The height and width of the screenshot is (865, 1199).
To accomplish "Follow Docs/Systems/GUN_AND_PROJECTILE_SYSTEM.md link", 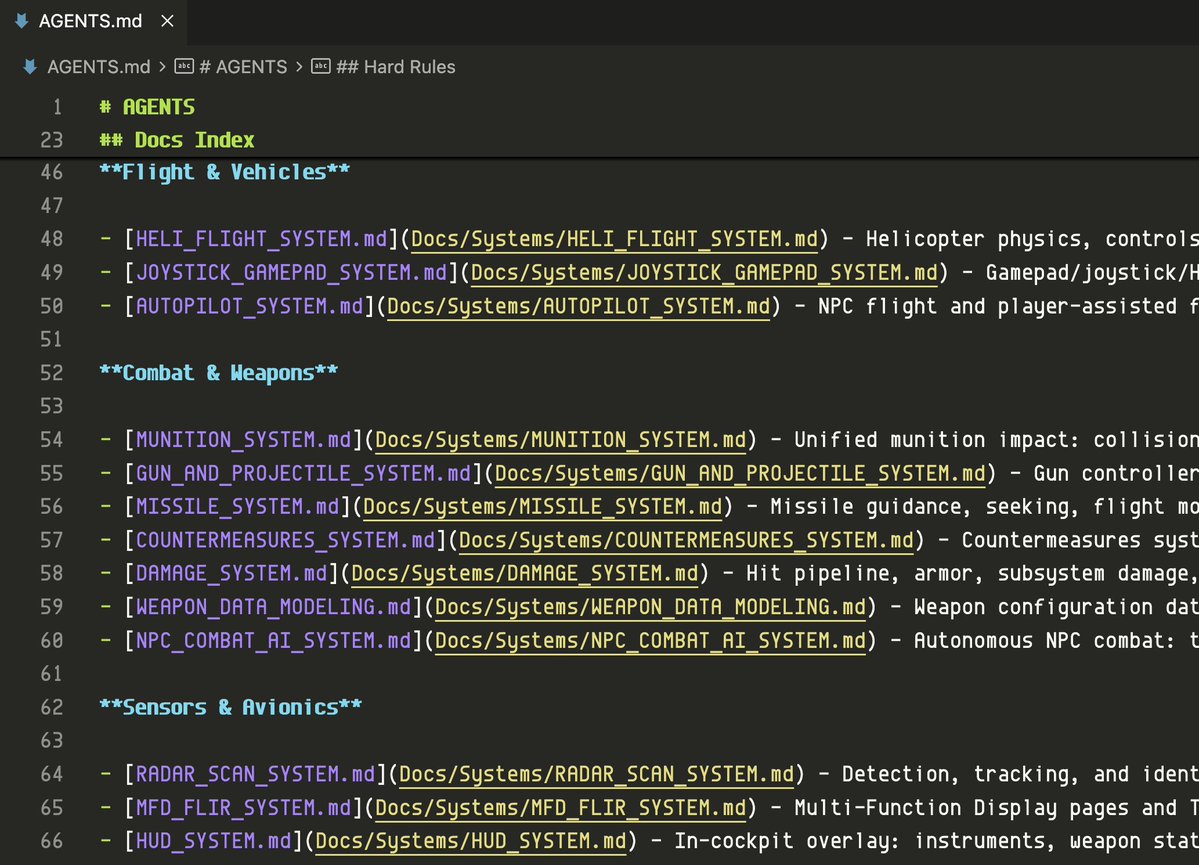I will point(740,473).
